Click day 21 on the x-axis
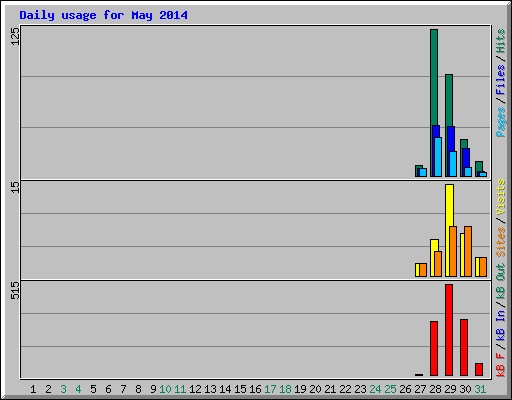512x400 pixels. pyautogui.click(x=330, y=389)
